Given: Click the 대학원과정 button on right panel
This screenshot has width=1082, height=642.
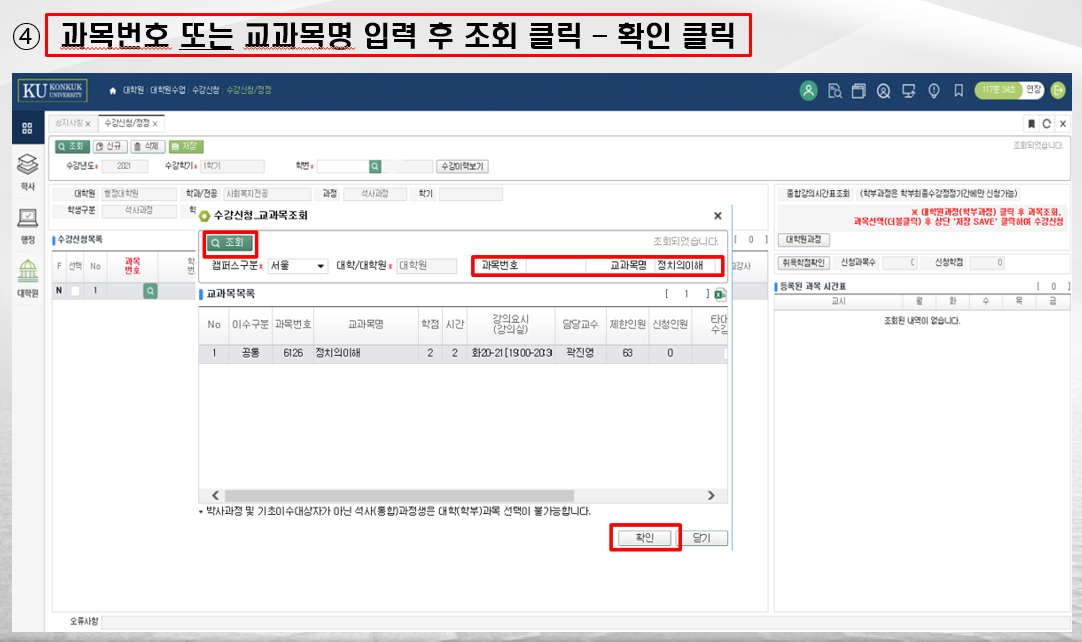Looking at the screenshot, I should pos(803,240).
